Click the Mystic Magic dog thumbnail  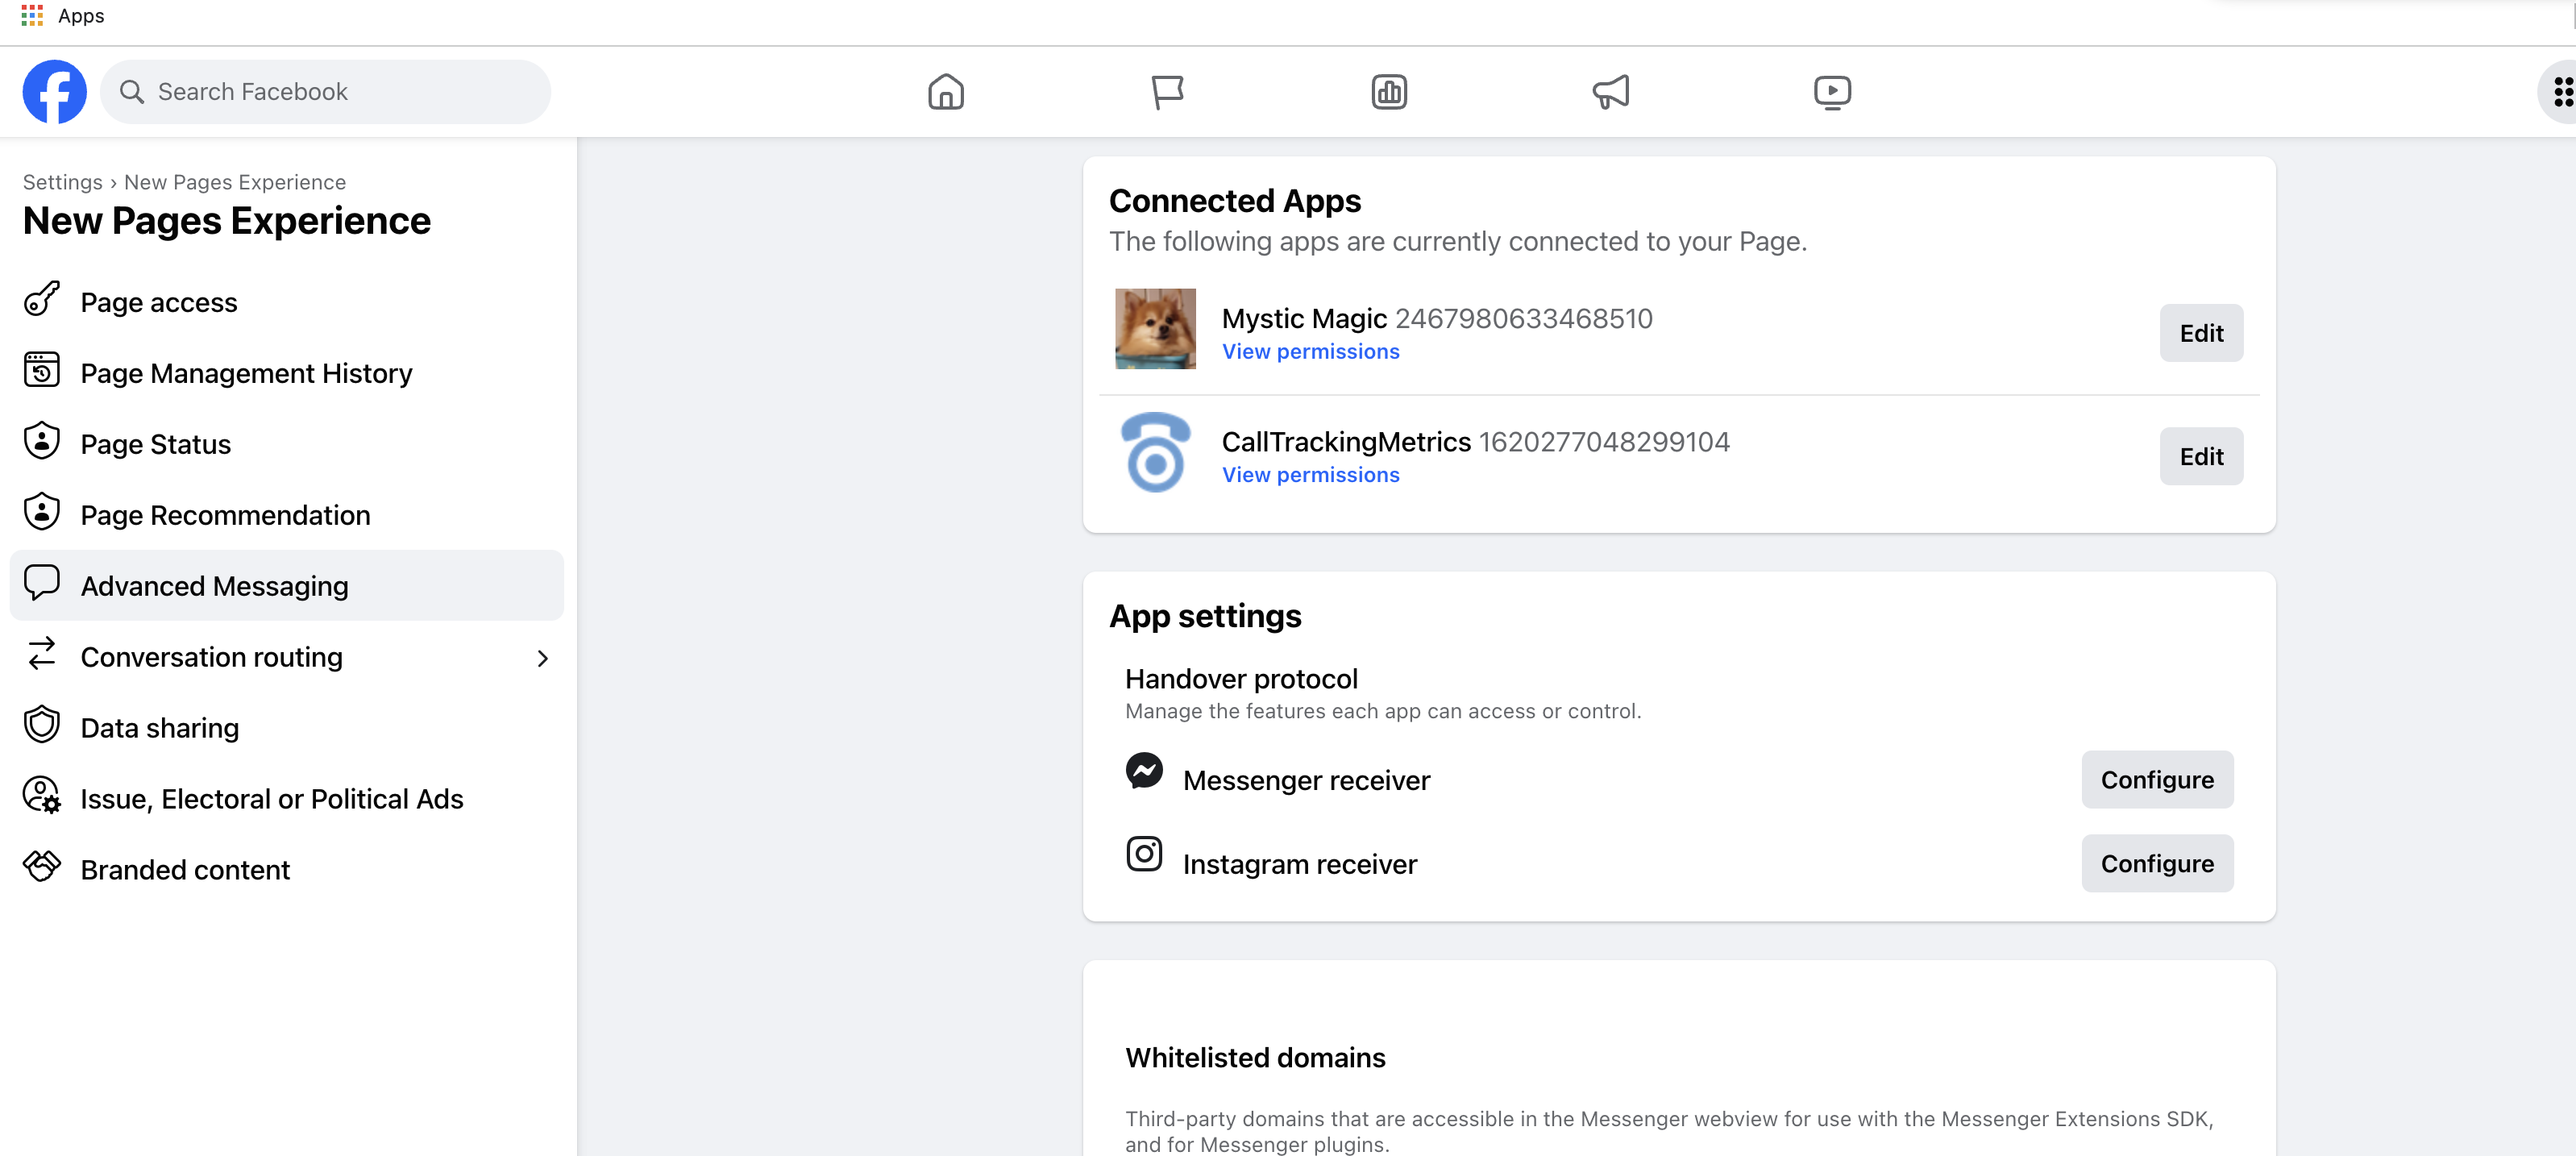(x=1155, y=329)
